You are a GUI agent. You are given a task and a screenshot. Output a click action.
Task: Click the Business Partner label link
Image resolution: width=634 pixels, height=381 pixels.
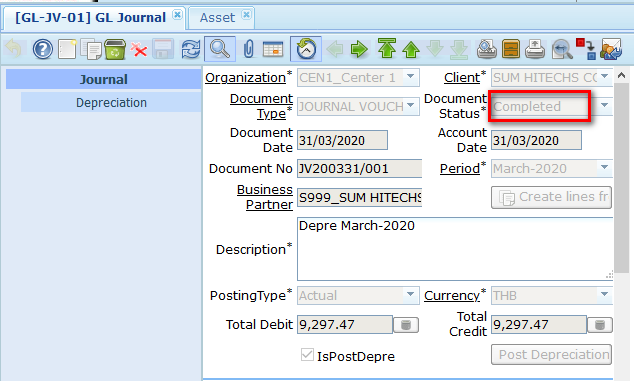point(265,197)
